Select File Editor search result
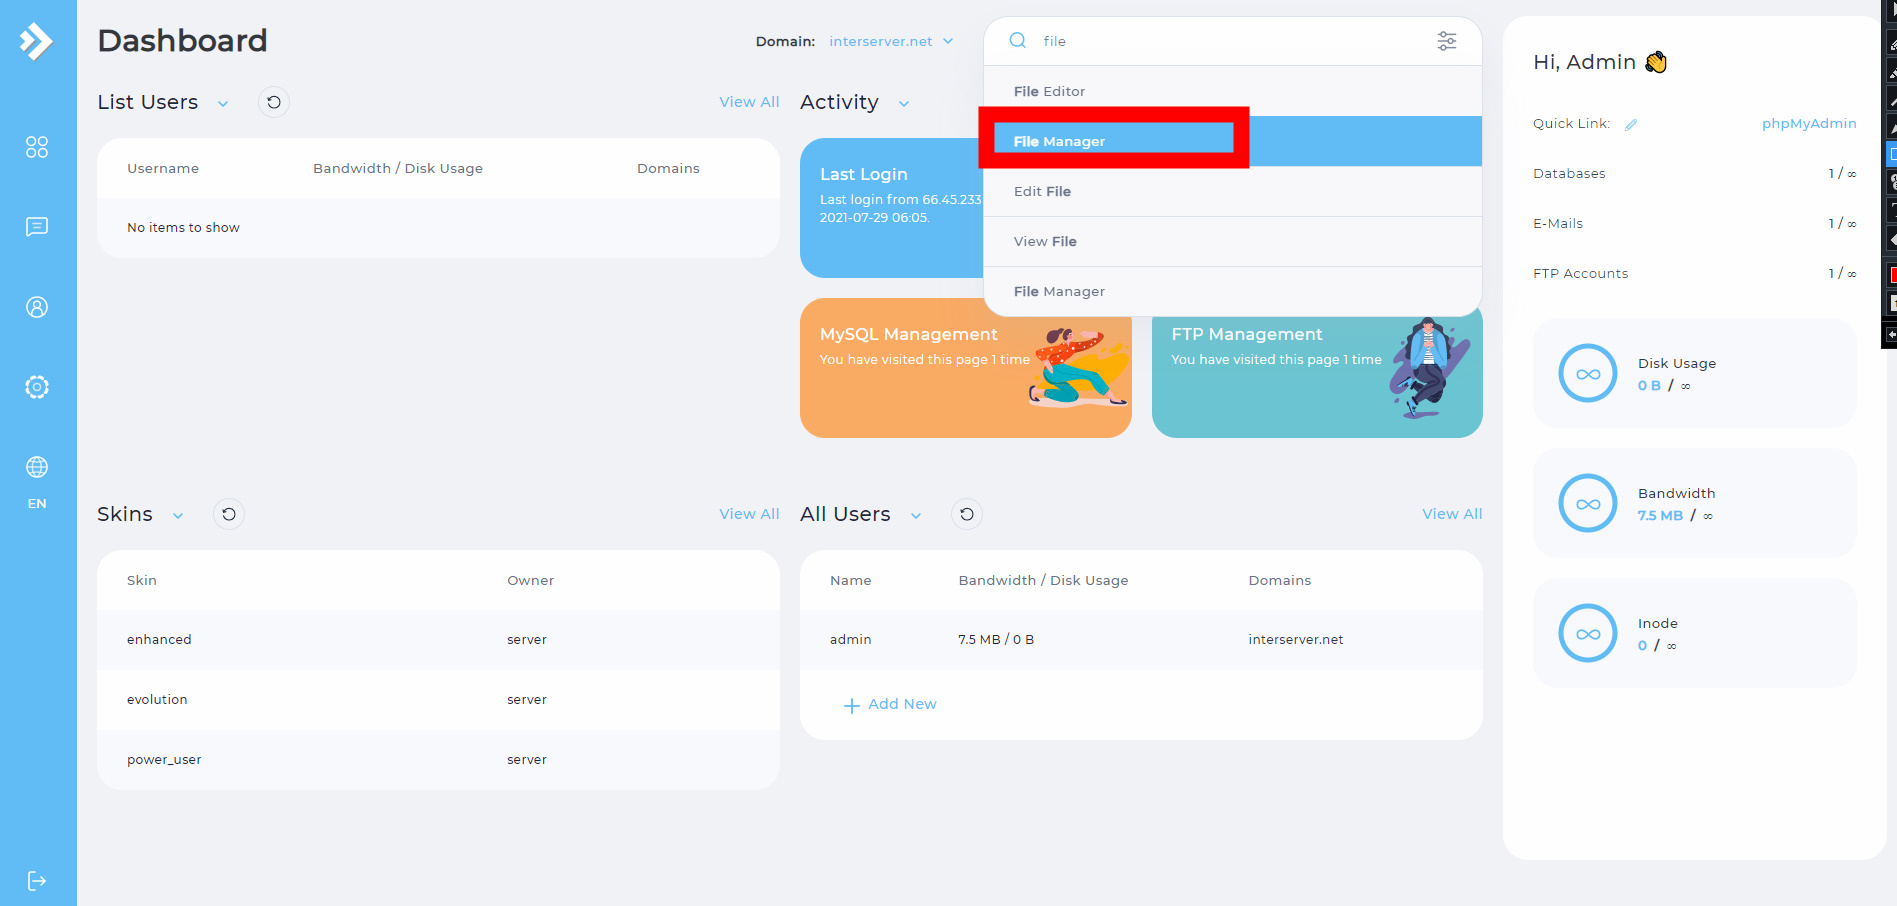 (1232, 91)
